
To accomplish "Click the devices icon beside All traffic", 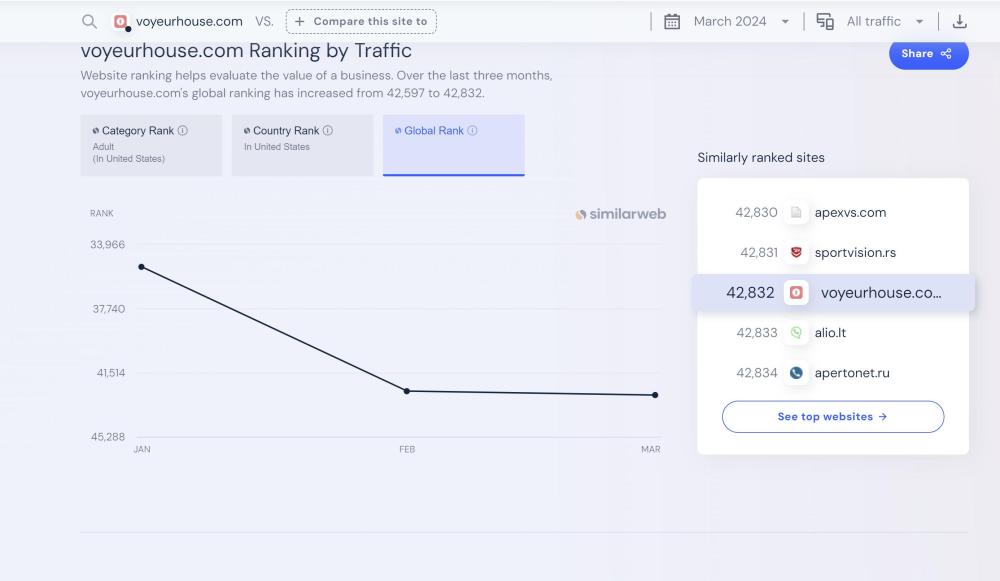I will 825,21.
